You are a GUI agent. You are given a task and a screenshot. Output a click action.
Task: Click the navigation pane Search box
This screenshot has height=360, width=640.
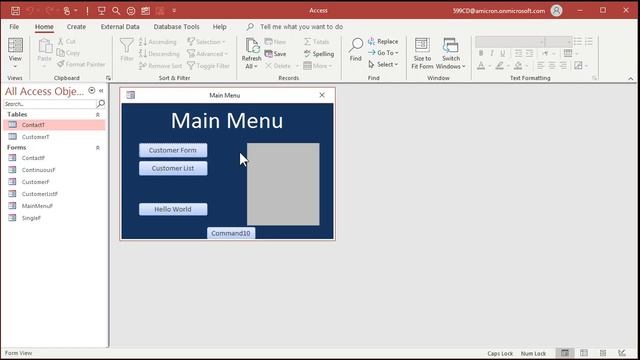click(50, 104)
